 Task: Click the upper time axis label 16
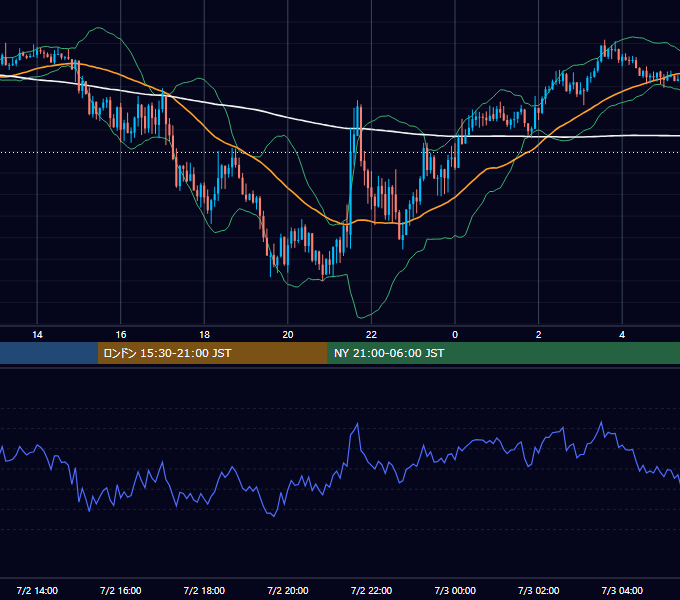[x=121, y=335]
